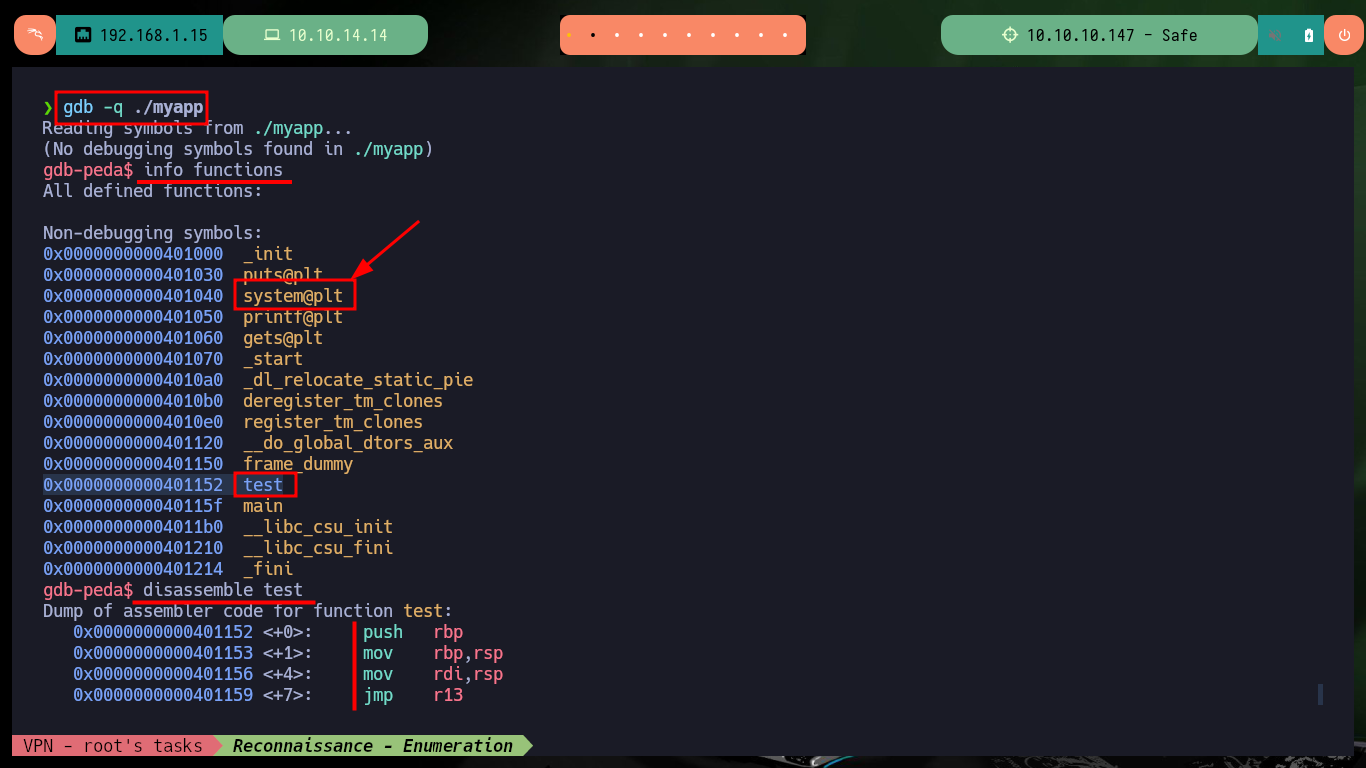Click the battery charging icon

tap(1308, 35)
